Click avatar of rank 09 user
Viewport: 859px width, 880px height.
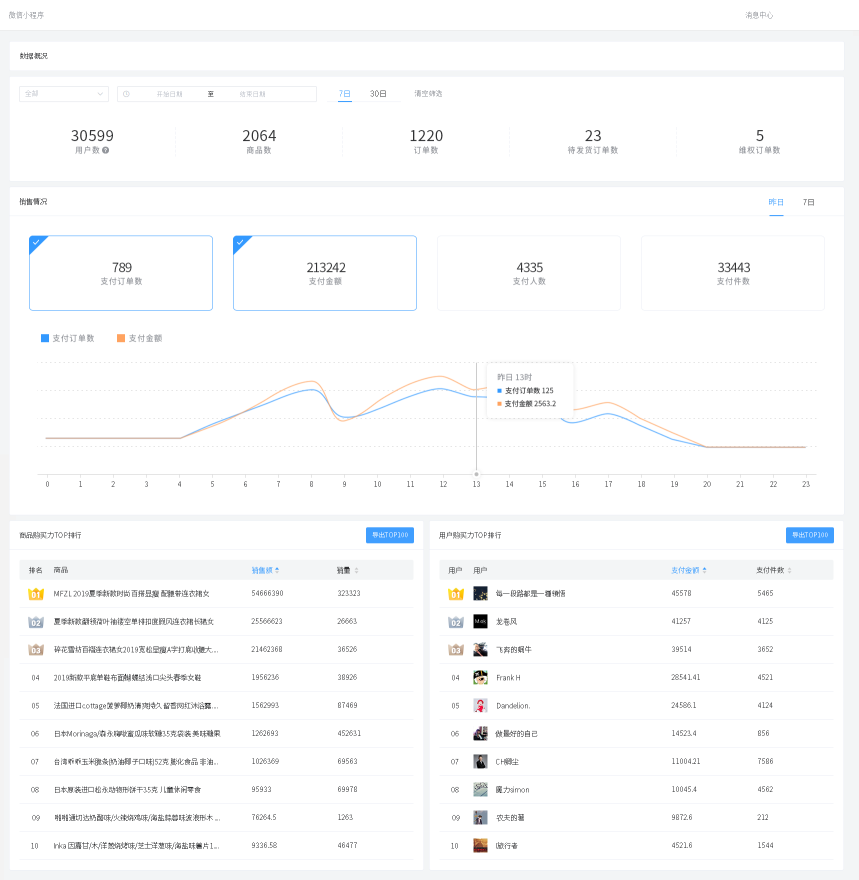pos(480,818)
